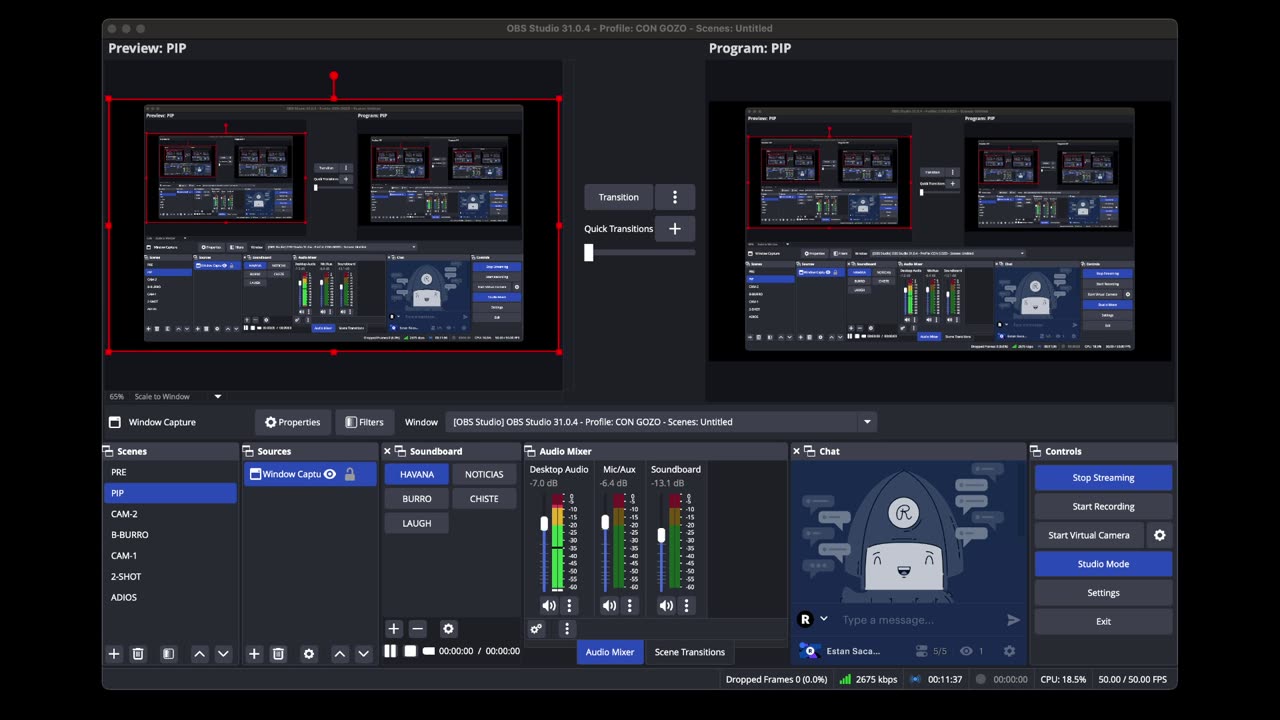This screenshot has height=720, width=1280.
Task: Close the Soundboard dock
Action: click(x=387, y=451)
